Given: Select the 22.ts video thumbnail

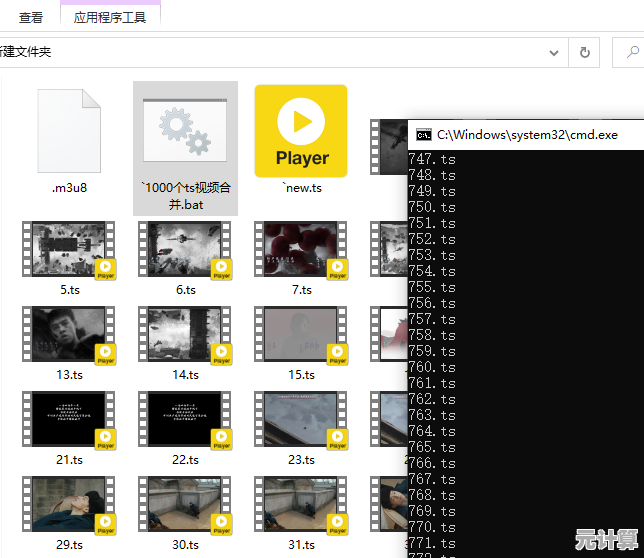Looking at the screenshot, I should (x=185, y=419).
